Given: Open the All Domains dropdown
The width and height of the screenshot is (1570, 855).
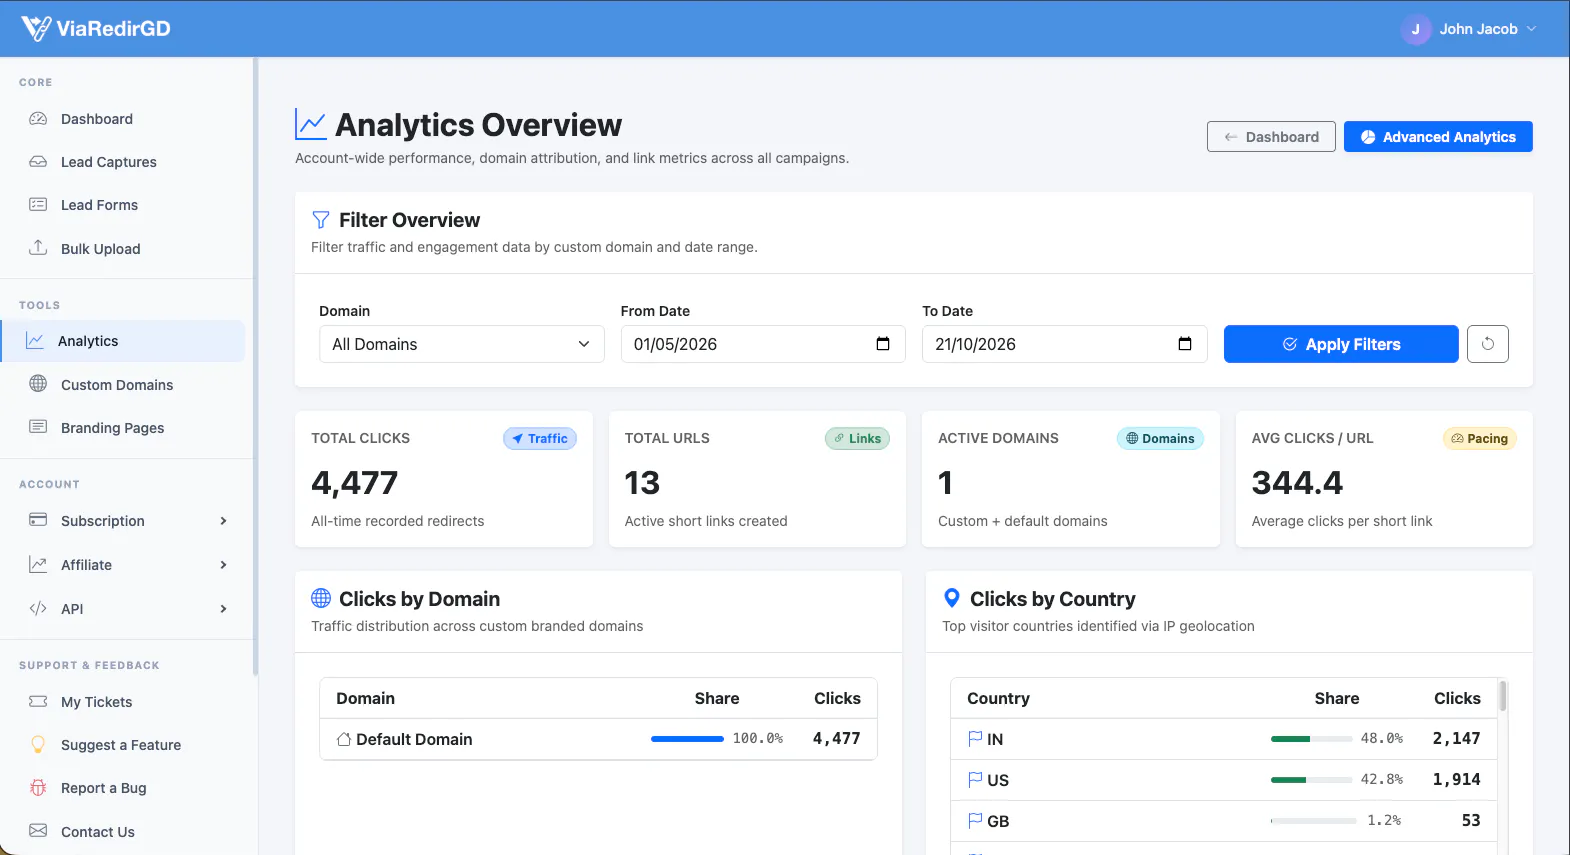Looking at the screenshot, I should pyautogui.click(x=462, y=344).
